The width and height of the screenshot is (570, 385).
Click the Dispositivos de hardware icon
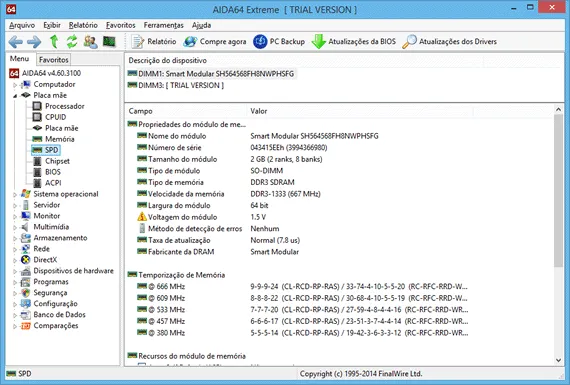tap(25, 271)
